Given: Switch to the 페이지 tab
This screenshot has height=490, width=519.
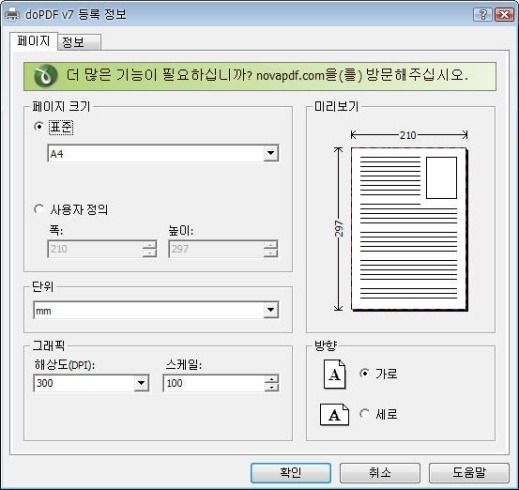Looking at the screenshot, I should (x=33, y=41).
